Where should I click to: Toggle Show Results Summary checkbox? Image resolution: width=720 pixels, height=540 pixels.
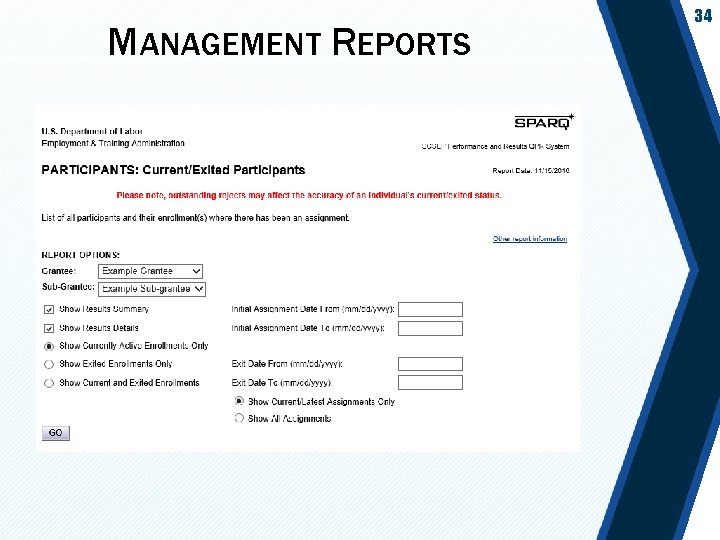49,309
